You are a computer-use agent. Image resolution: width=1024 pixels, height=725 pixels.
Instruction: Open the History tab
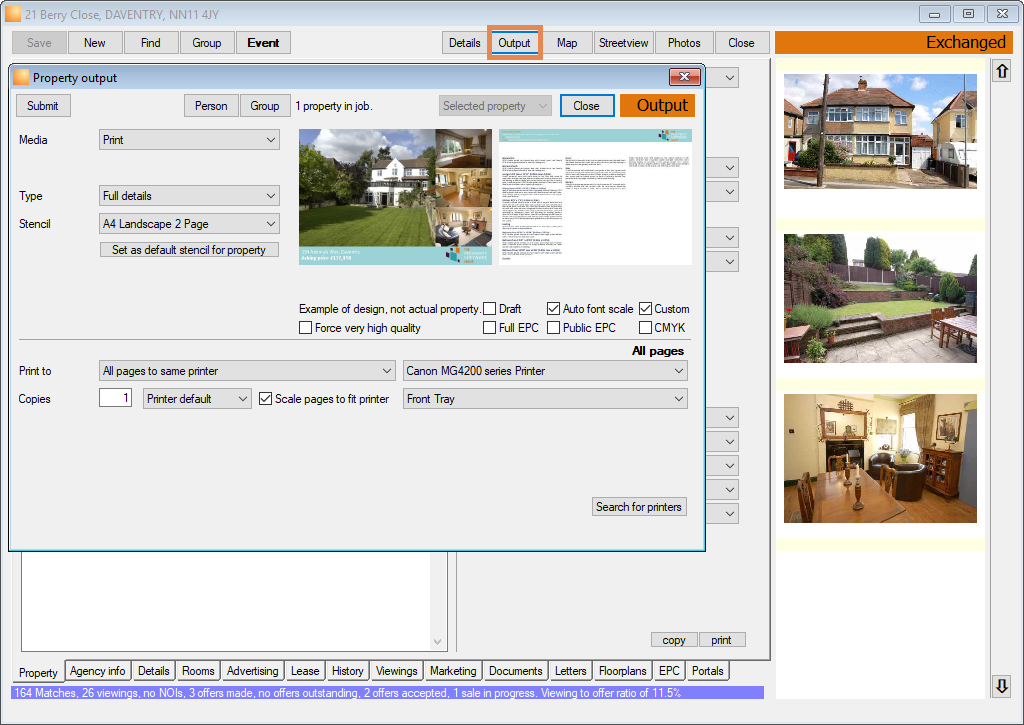[347, 671]
